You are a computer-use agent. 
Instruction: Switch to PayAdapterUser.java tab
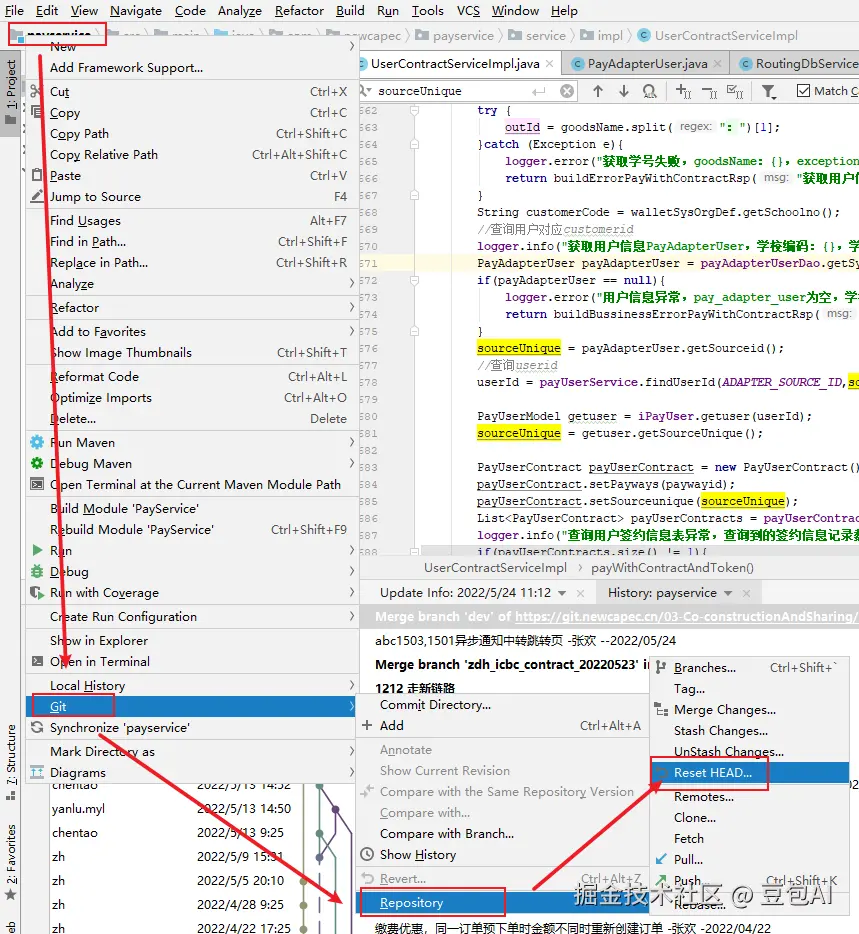pyautogui.click(x=646, y=64)
